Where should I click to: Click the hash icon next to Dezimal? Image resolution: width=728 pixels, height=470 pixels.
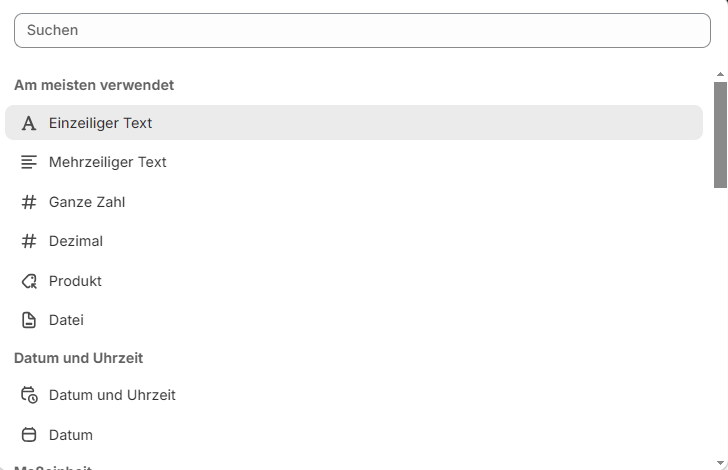29,241
